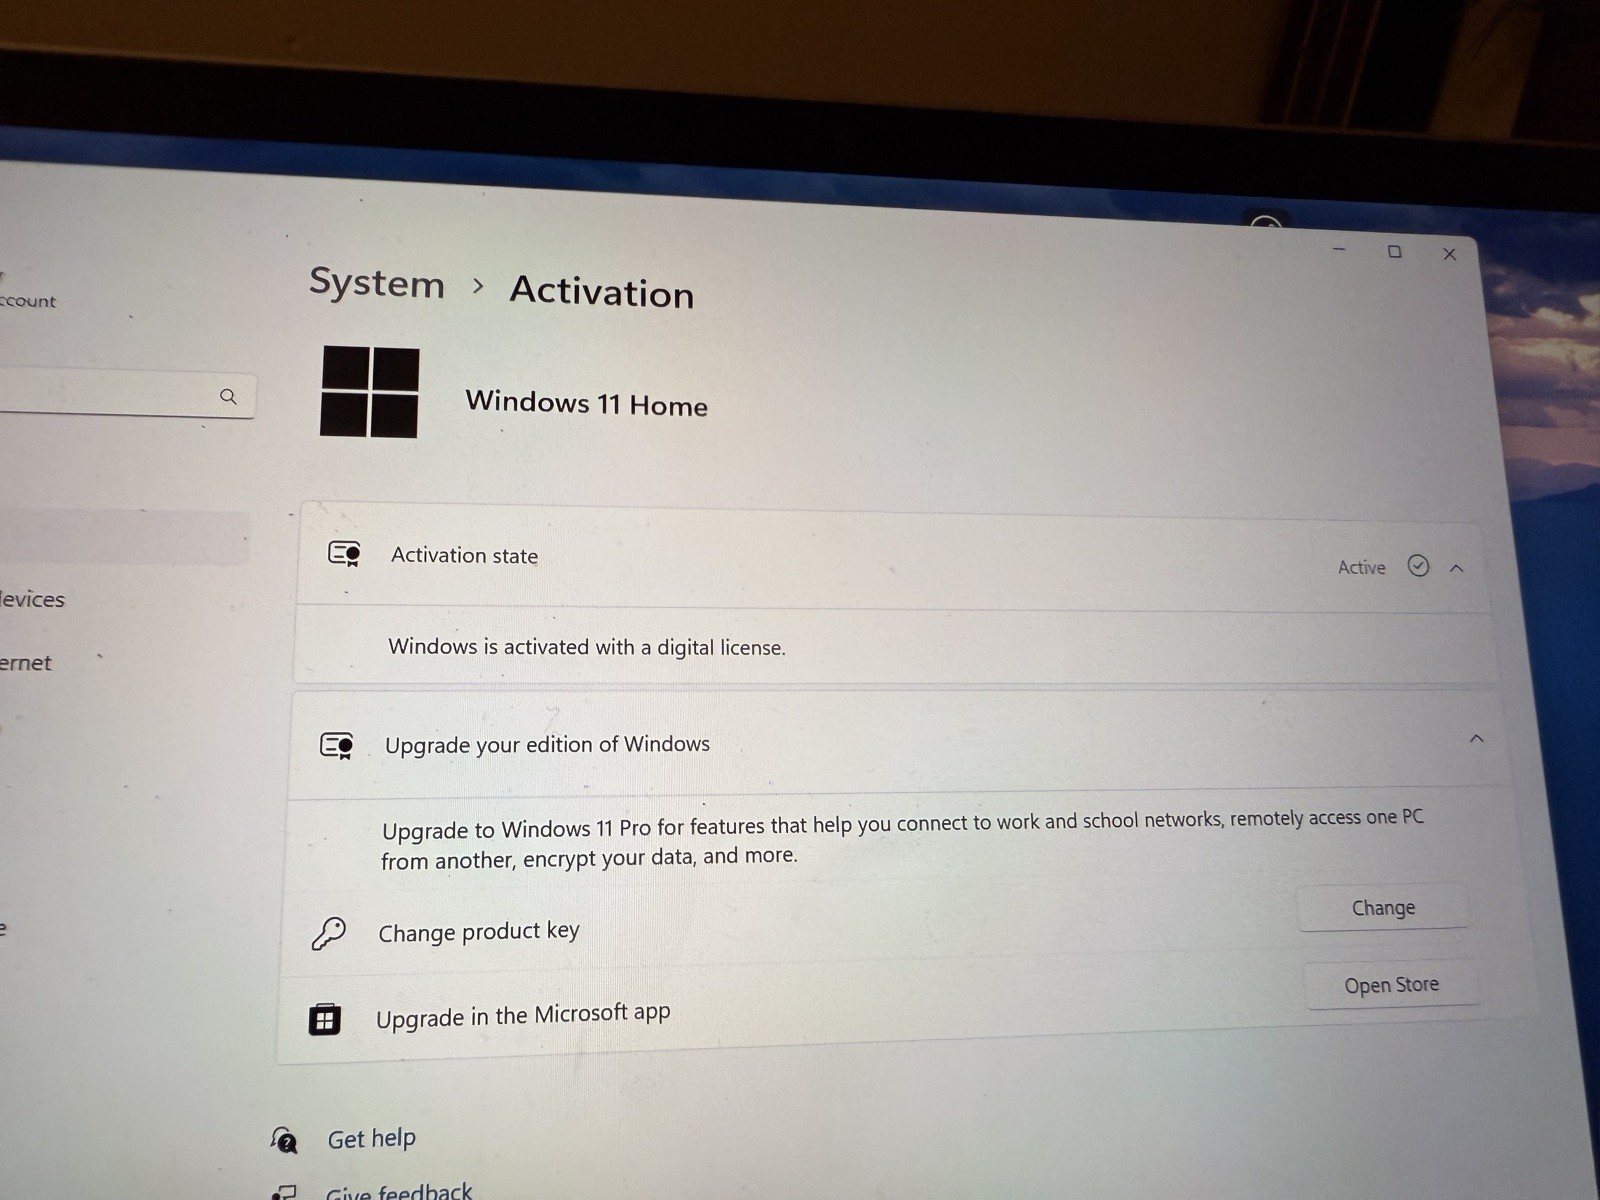The height and width of the screenshot is (1200, 1600).
Task: Click the search magnifier icon in sidebar
Action: click(x=228, y=396)
